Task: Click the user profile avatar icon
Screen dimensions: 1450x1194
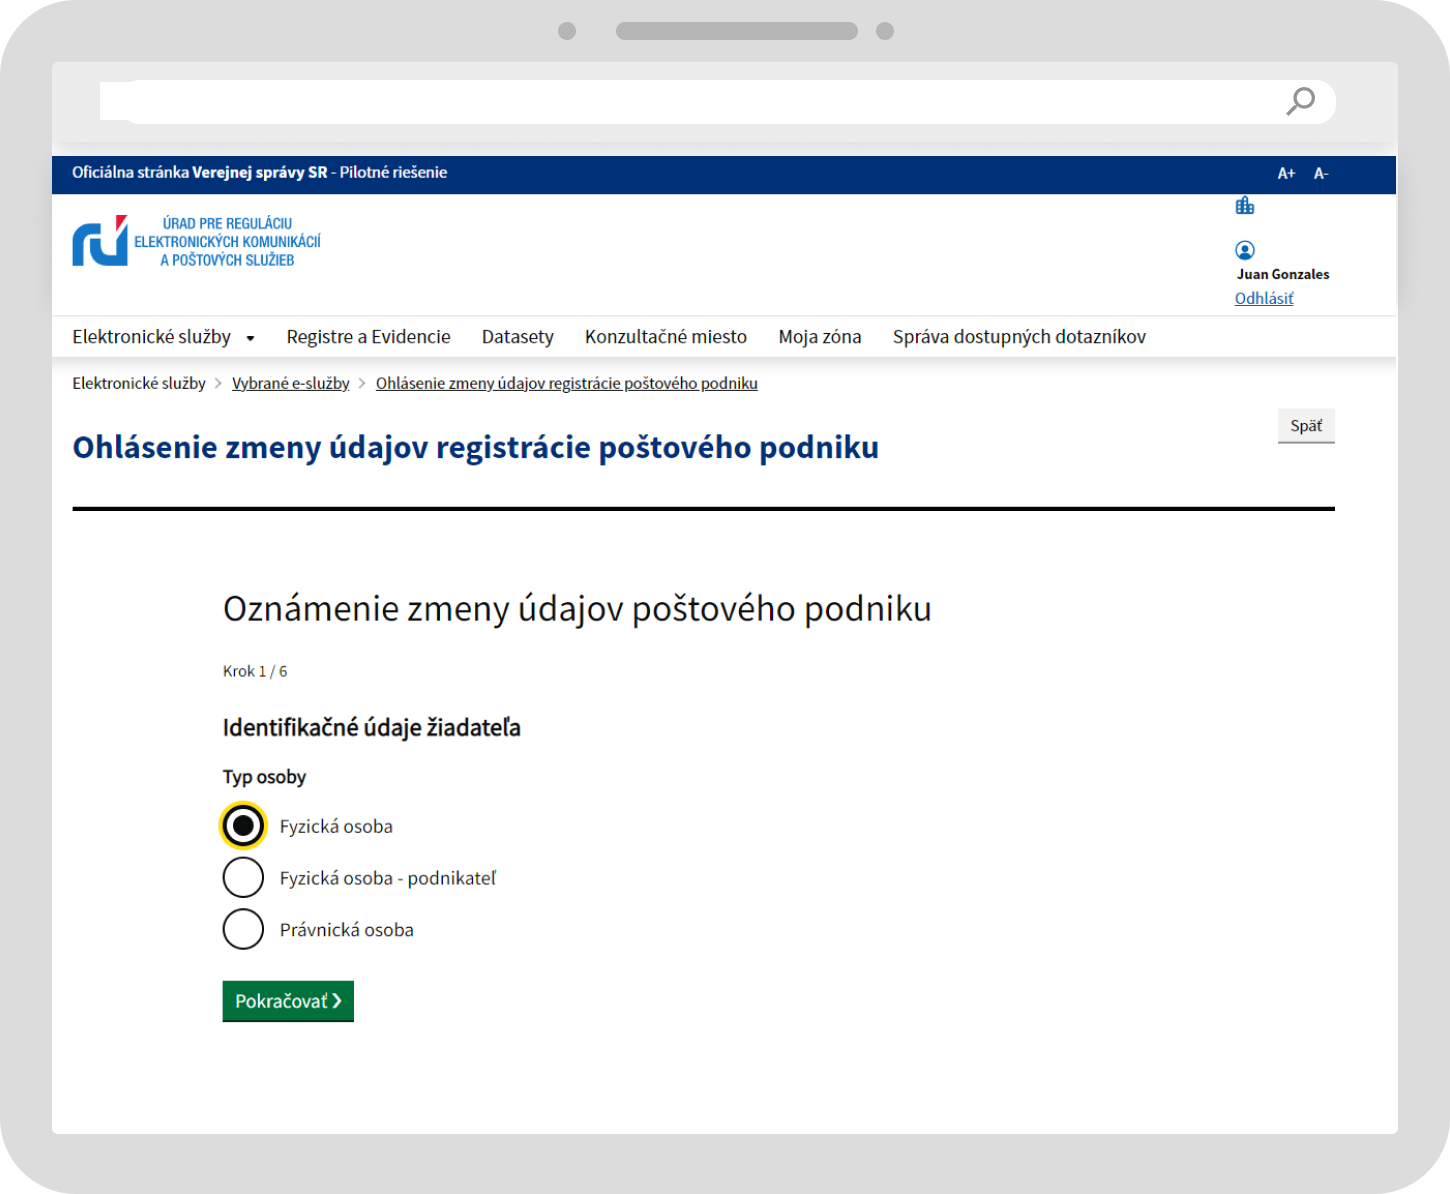Action: point(1245,250)
